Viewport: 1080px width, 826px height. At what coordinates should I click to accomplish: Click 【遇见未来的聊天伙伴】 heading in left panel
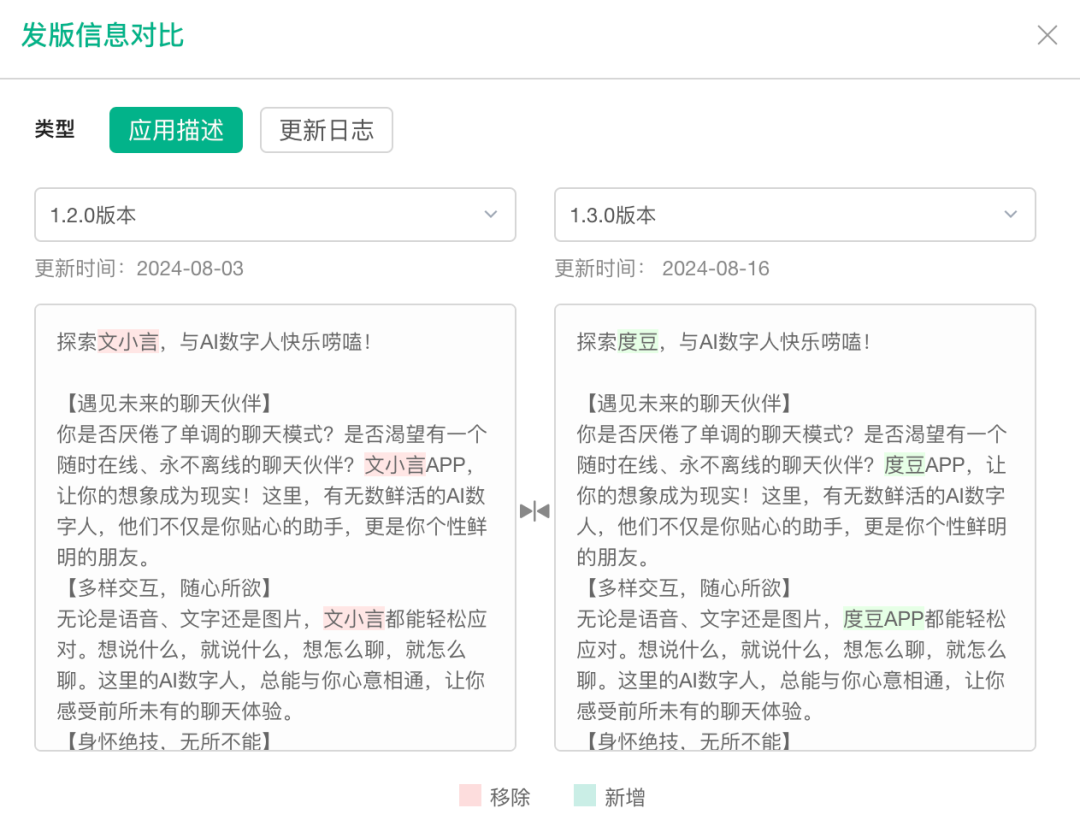click(x=169, y=403)
